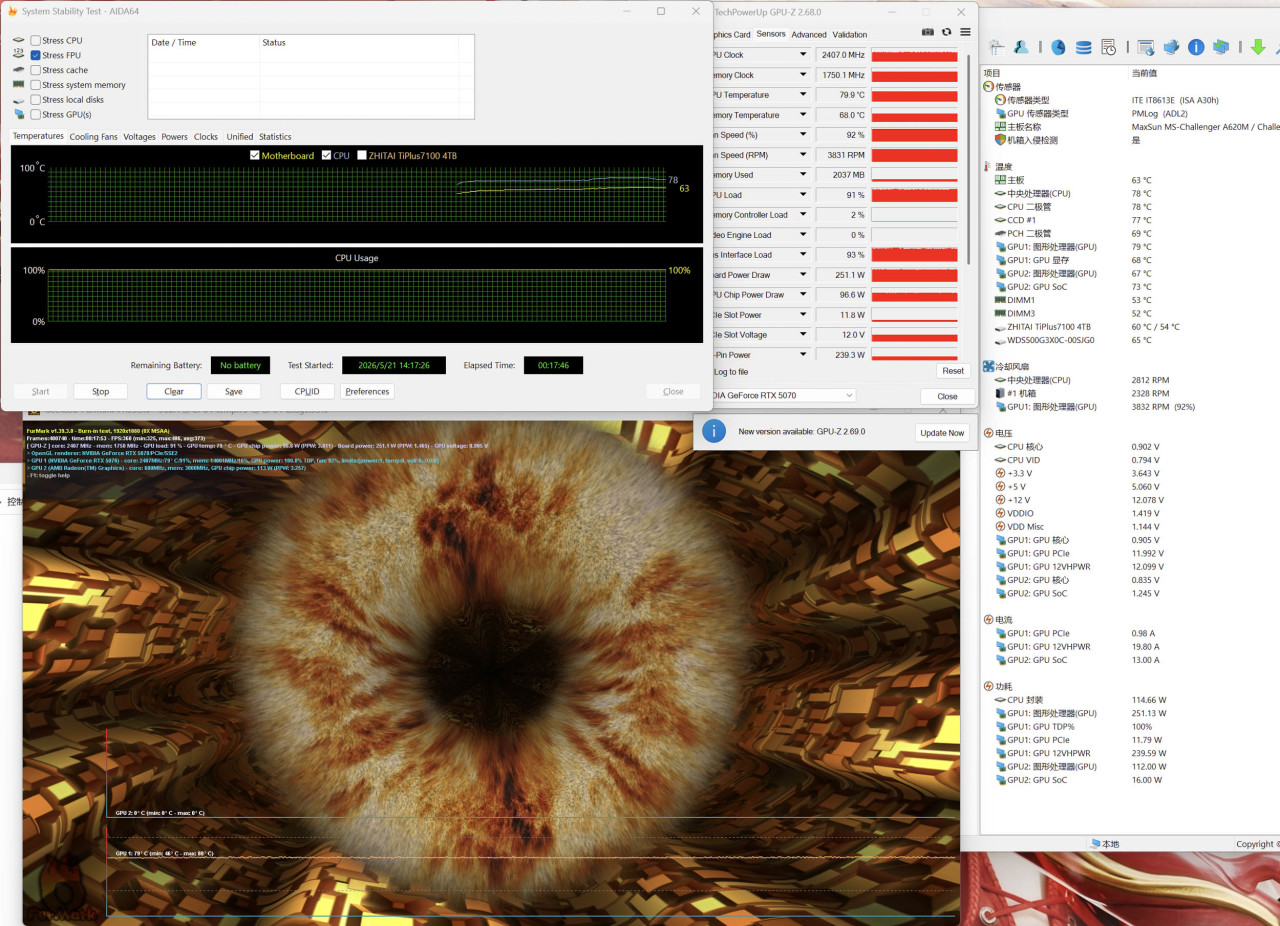Click Update Now in GPU-Z notification
Viewport: 1280px width, 926px height.
(x=942, y=433)
